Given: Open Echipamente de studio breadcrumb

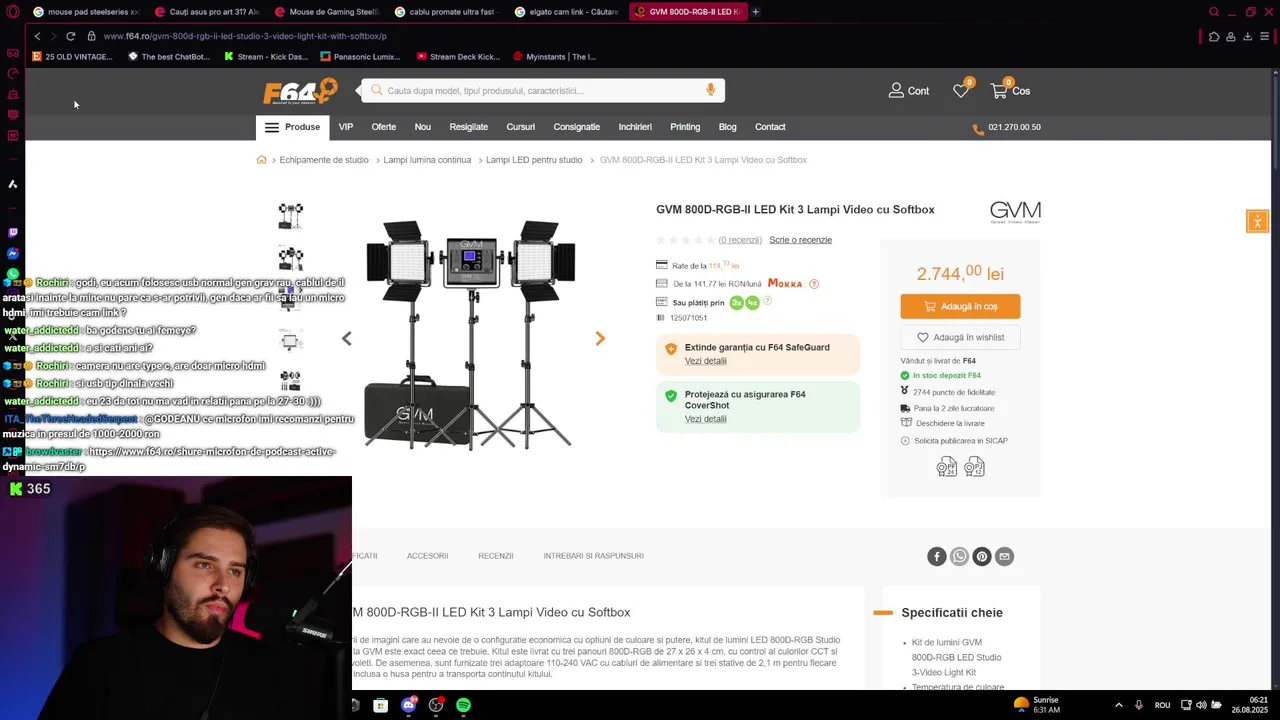Looking at the screenshot, I should click(324, 160).
